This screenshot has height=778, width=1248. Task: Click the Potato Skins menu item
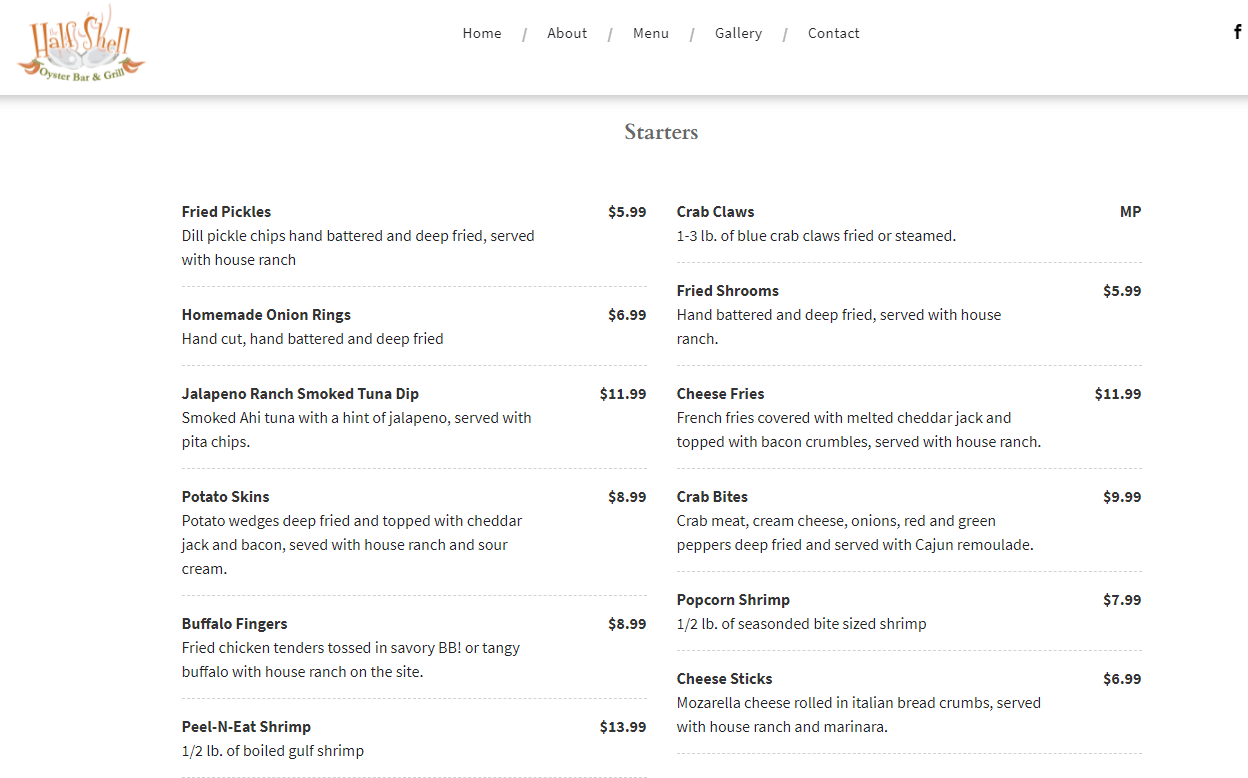click(x=225, y=497)
